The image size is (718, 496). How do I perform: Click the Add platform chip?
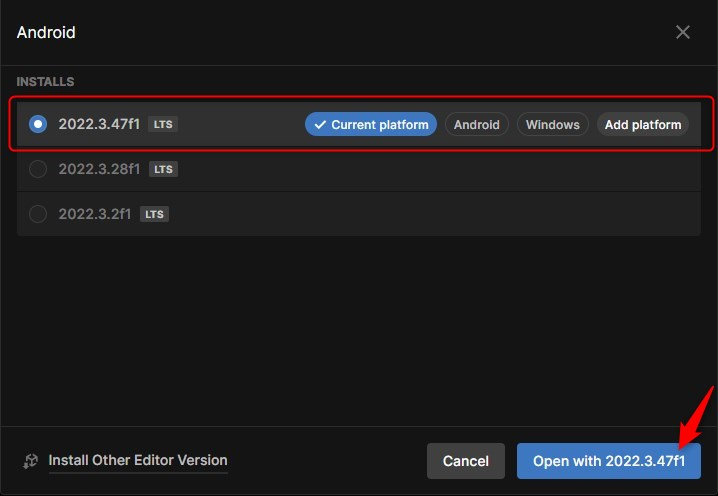point(643,125)
